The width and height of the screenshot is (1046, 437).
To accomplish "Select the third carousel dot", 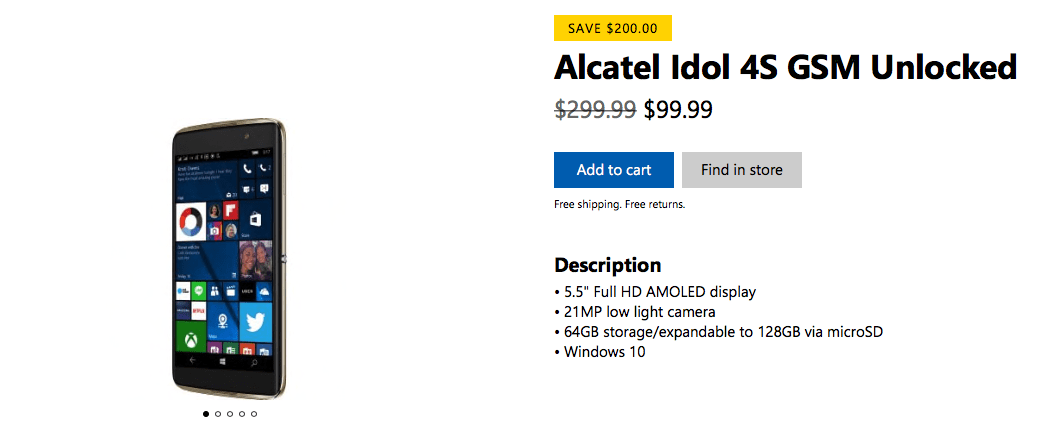I will click(x=230, y=413).
